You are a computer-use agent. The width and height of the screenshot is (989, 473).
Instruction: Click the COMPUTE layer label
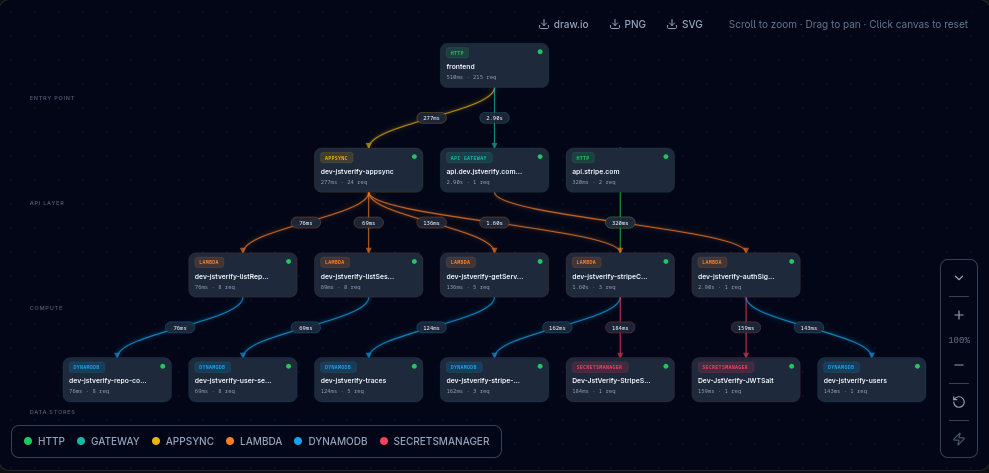(x=46, y=308)
